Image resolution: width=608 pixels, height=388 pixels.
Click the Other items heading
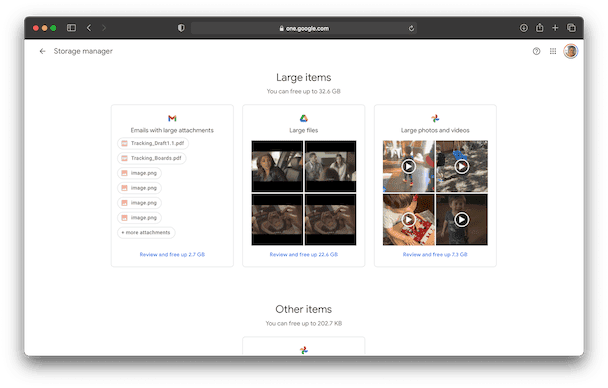click(304, 309)
